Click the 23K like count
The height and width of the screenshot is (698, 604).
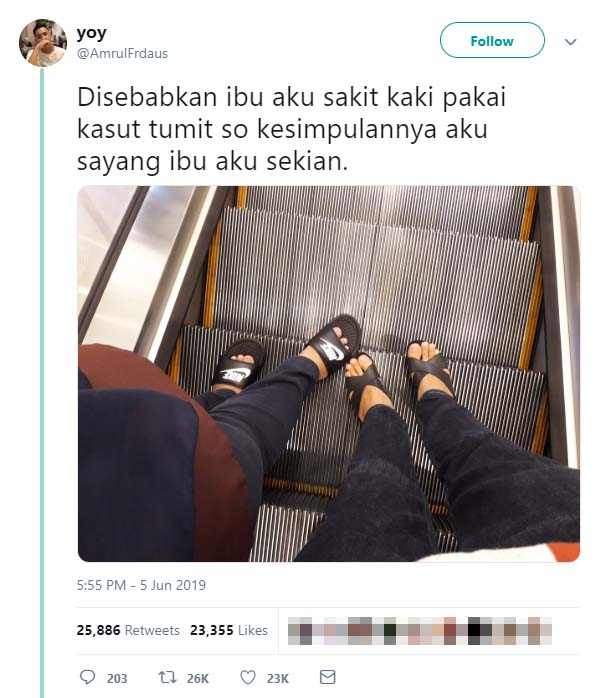coord(278,678)
